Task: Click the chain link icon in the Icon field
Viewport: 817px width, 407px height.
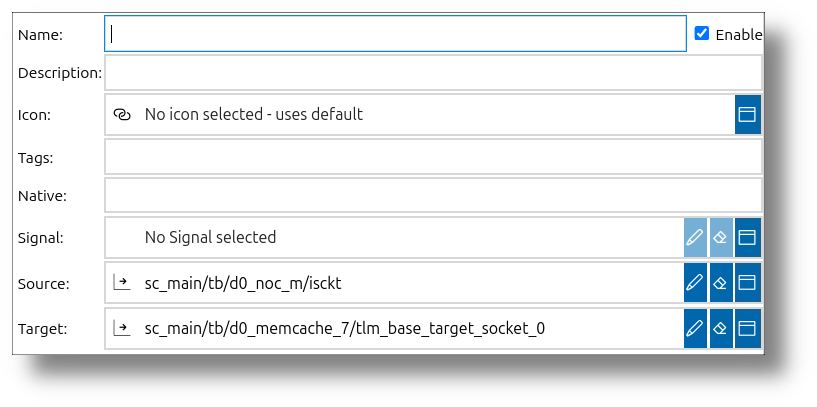Action: pos(121,115)
